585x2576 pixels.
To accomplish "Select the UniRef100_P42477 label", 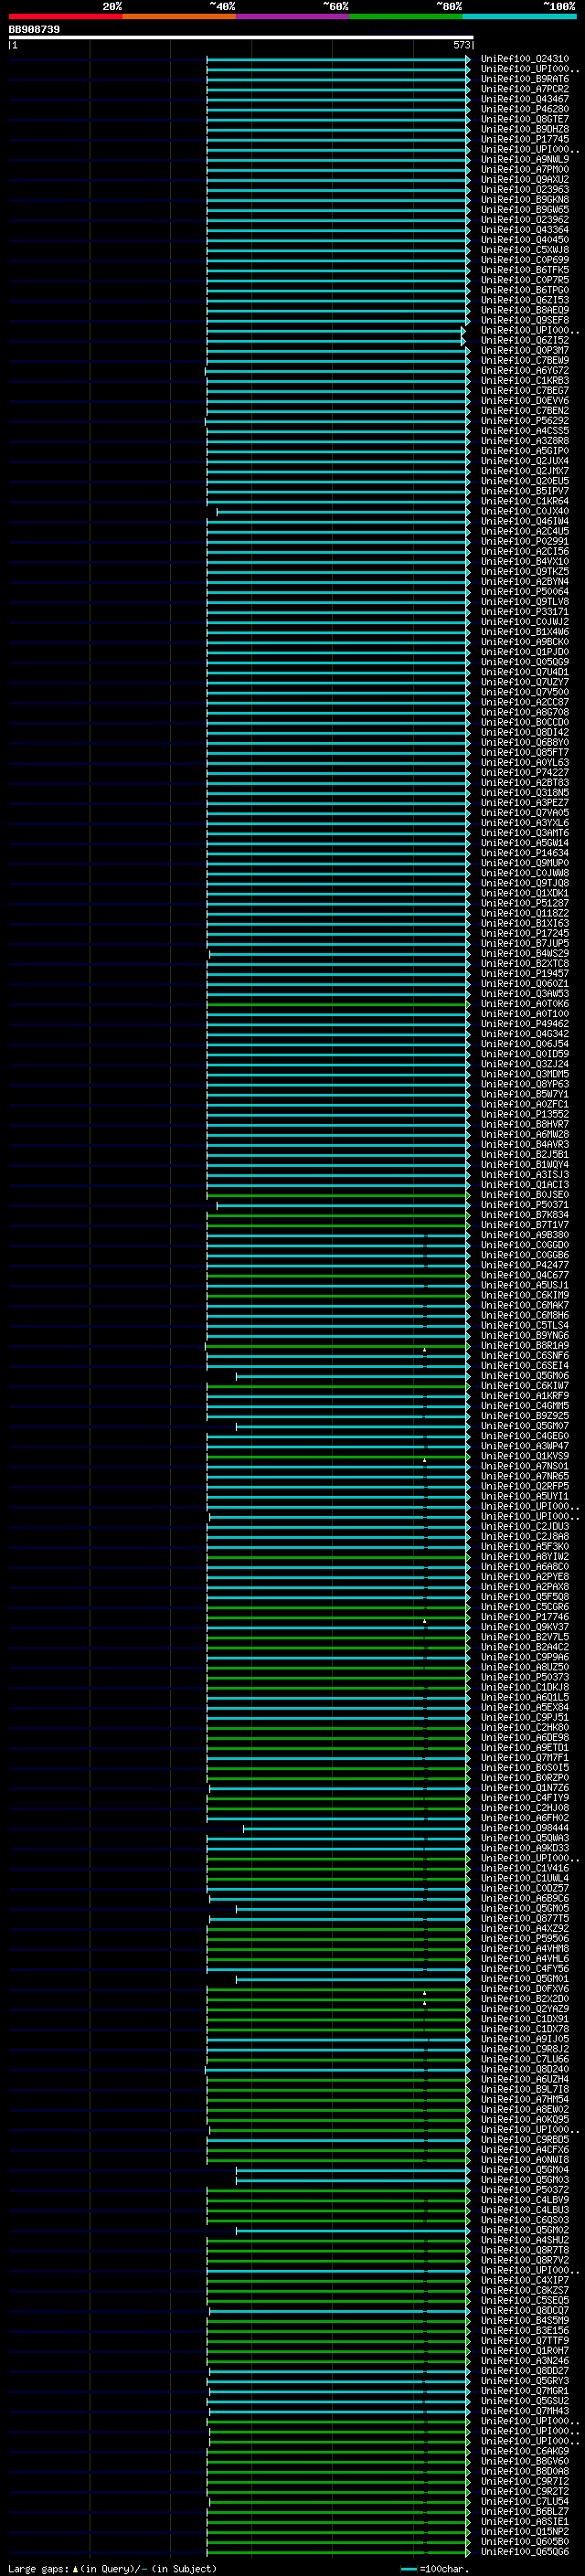I will (x=525, y=1265).
